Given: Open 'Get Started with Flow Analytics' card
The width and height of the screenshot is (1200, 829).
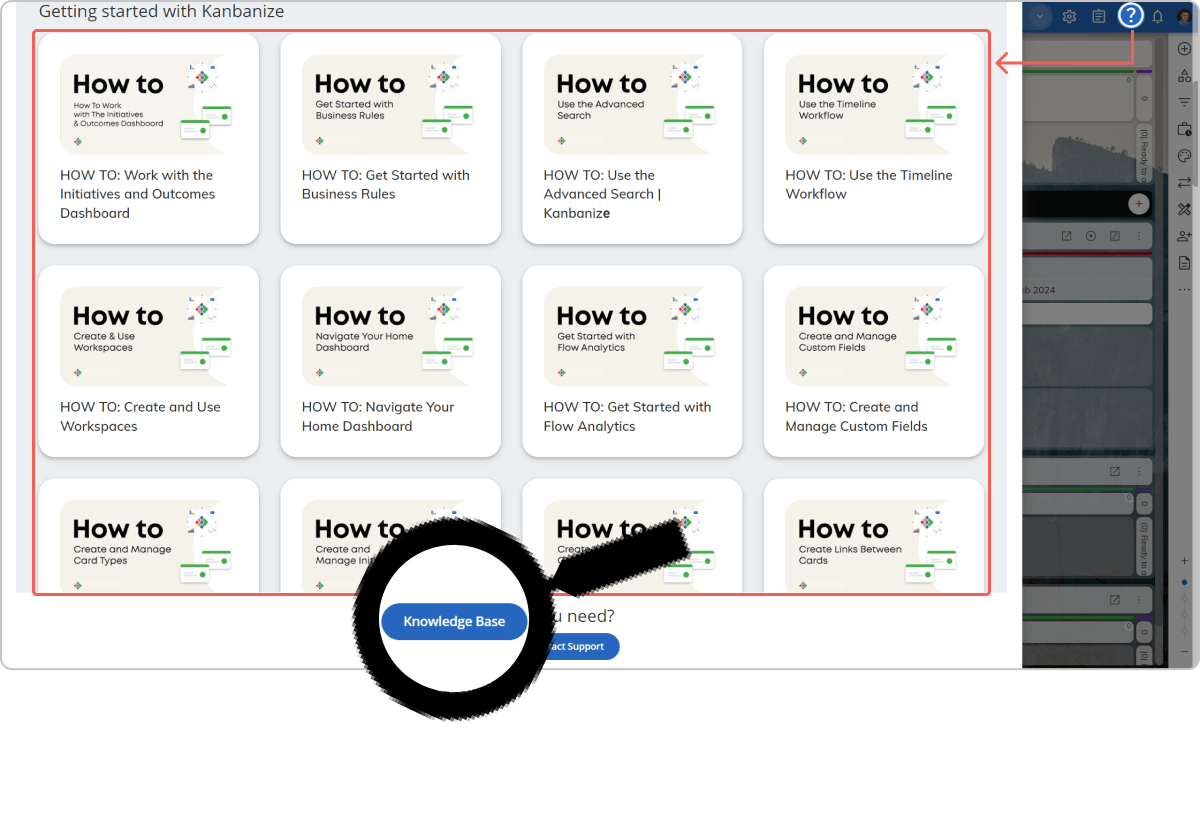Looking at the screenshot, I should coord(632,361).
